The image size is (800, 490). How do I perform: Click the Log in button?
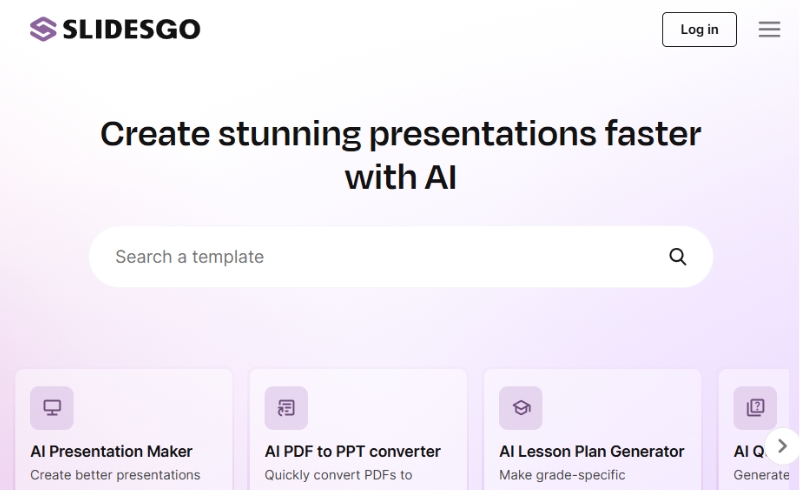(699, 30)
